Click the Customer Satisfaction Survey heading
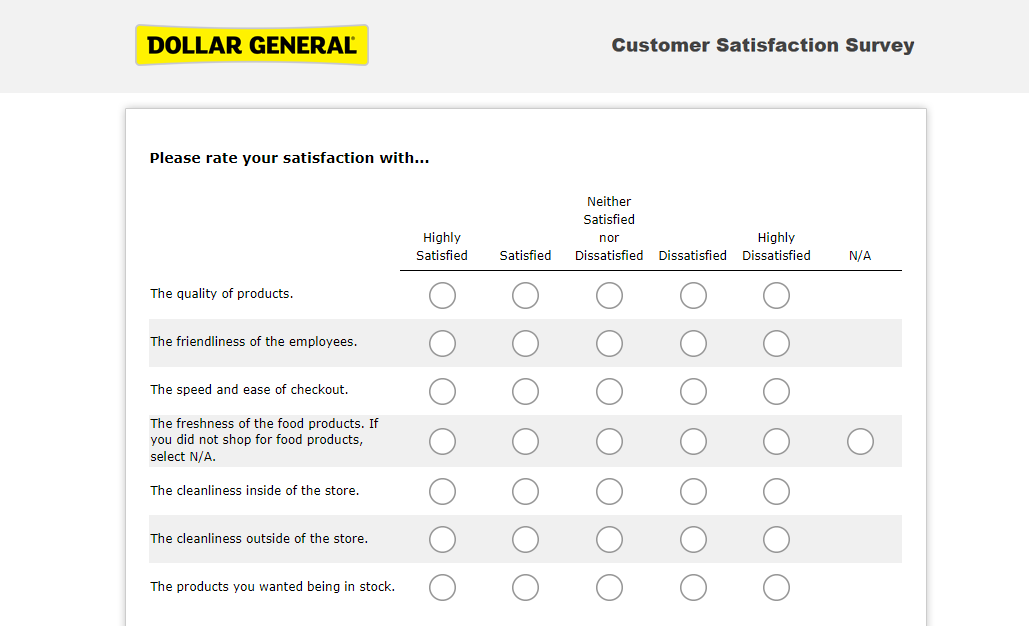 pyautogui.click(x=763, y=45)
